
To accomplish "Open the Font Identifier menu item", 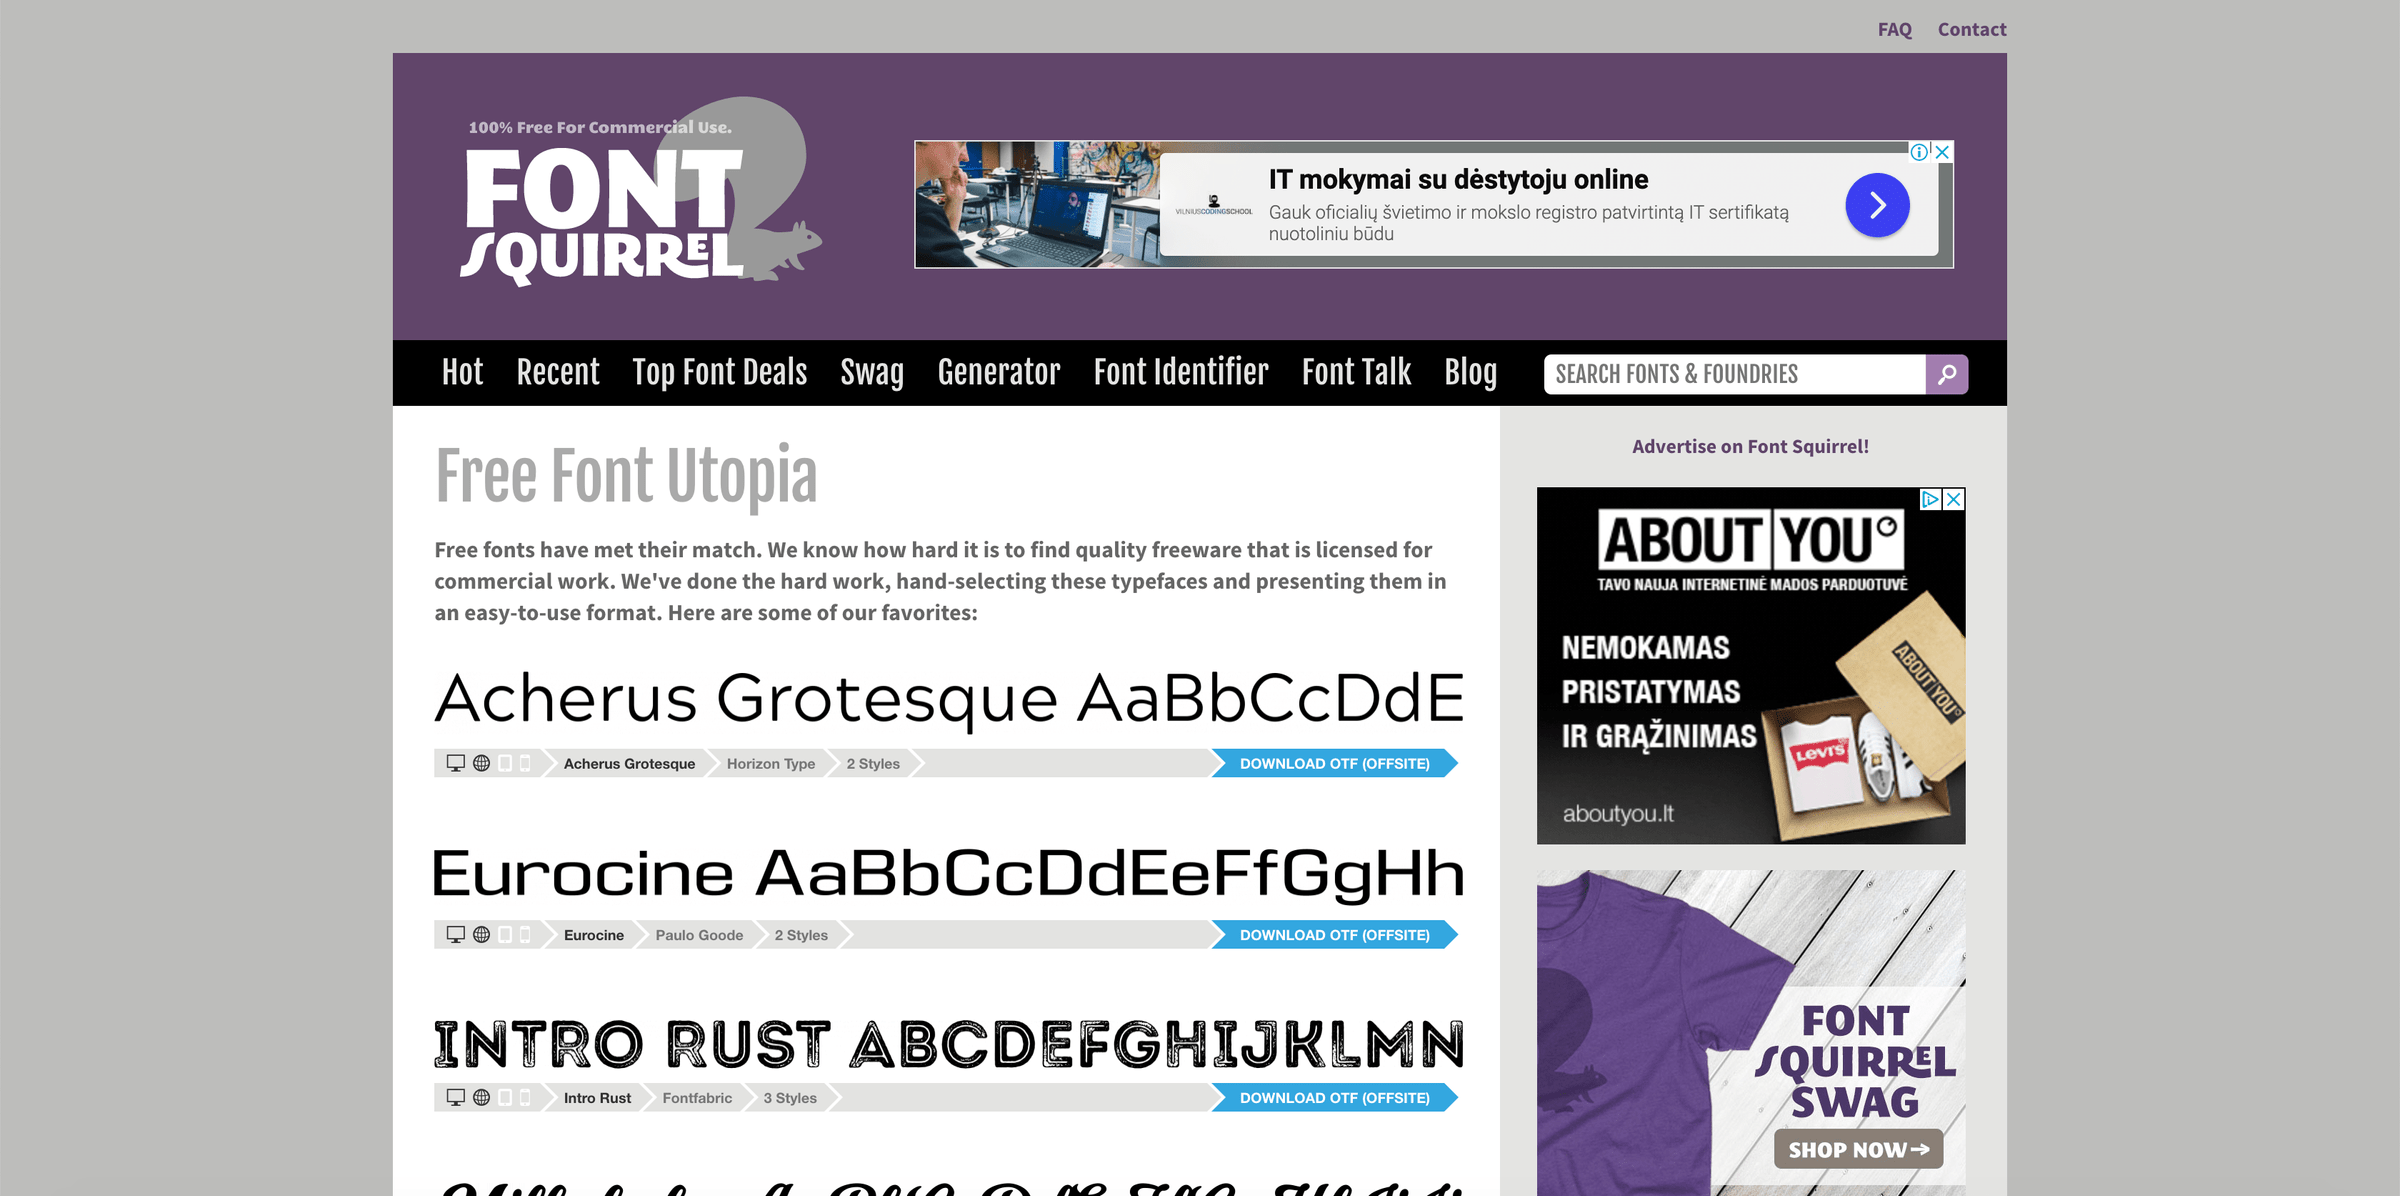I will click(1181, 372).
